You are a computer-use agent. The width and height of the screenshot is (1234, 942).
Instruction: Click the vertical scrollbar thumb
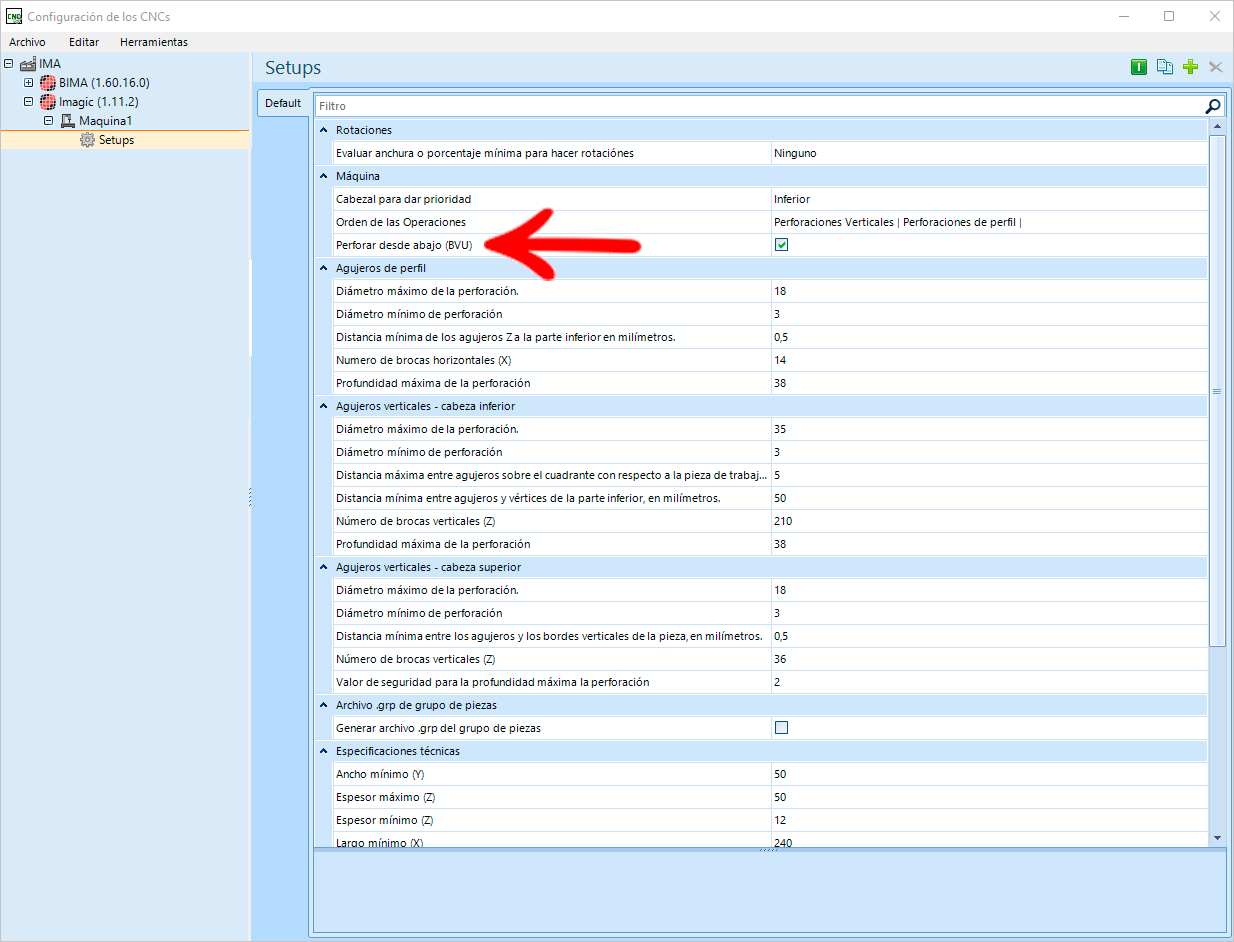point(1217,391)
